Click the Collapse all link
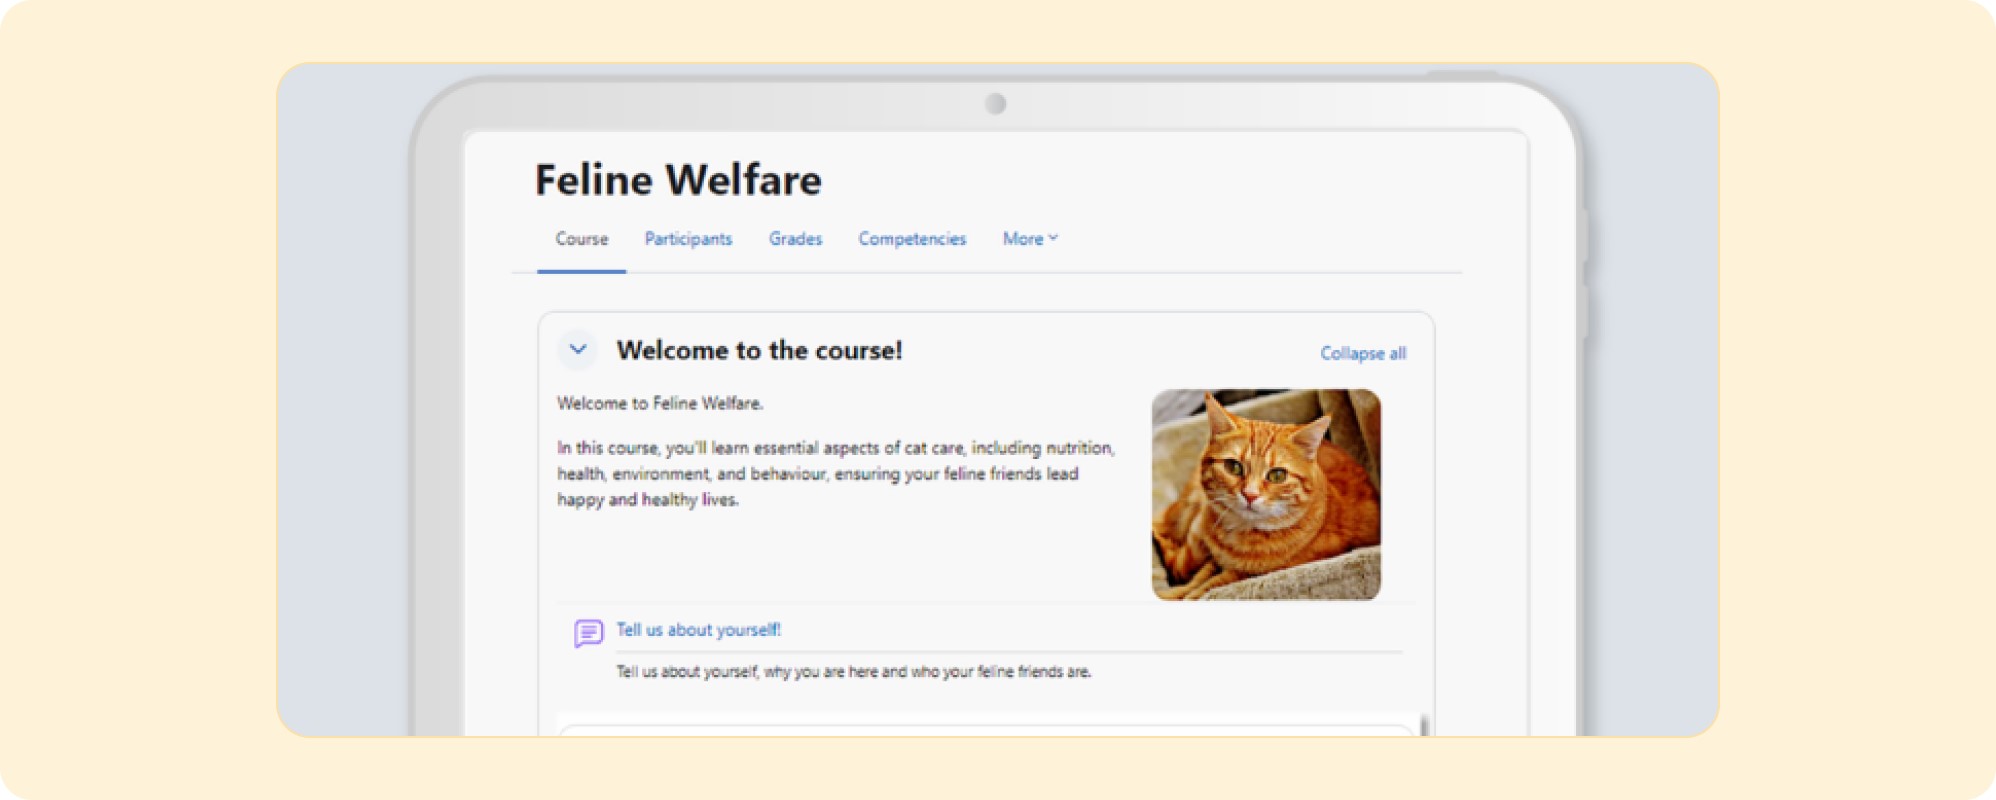The image size is (1996, 800). point(1363,353)
